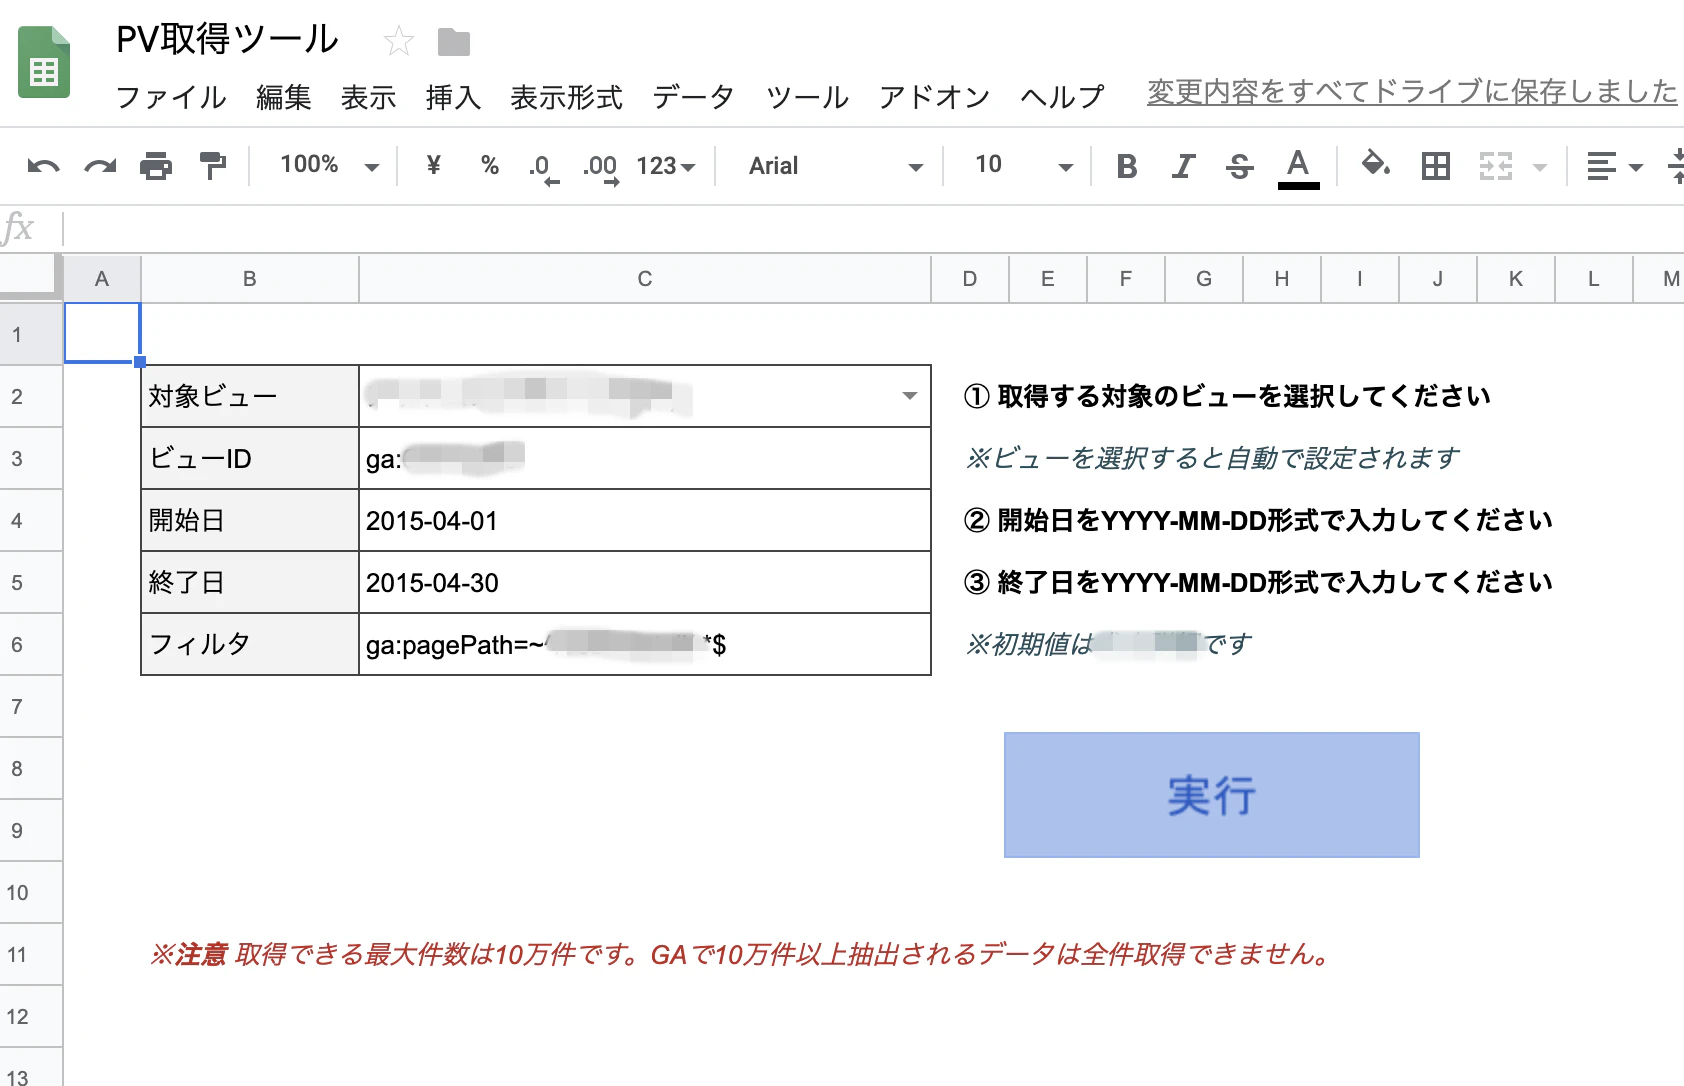Select the 開始日 value 2015-04-01 cell
The width and height of the screenshot is (1684, 1086).
pyautogui.click(x=645, y=520)
